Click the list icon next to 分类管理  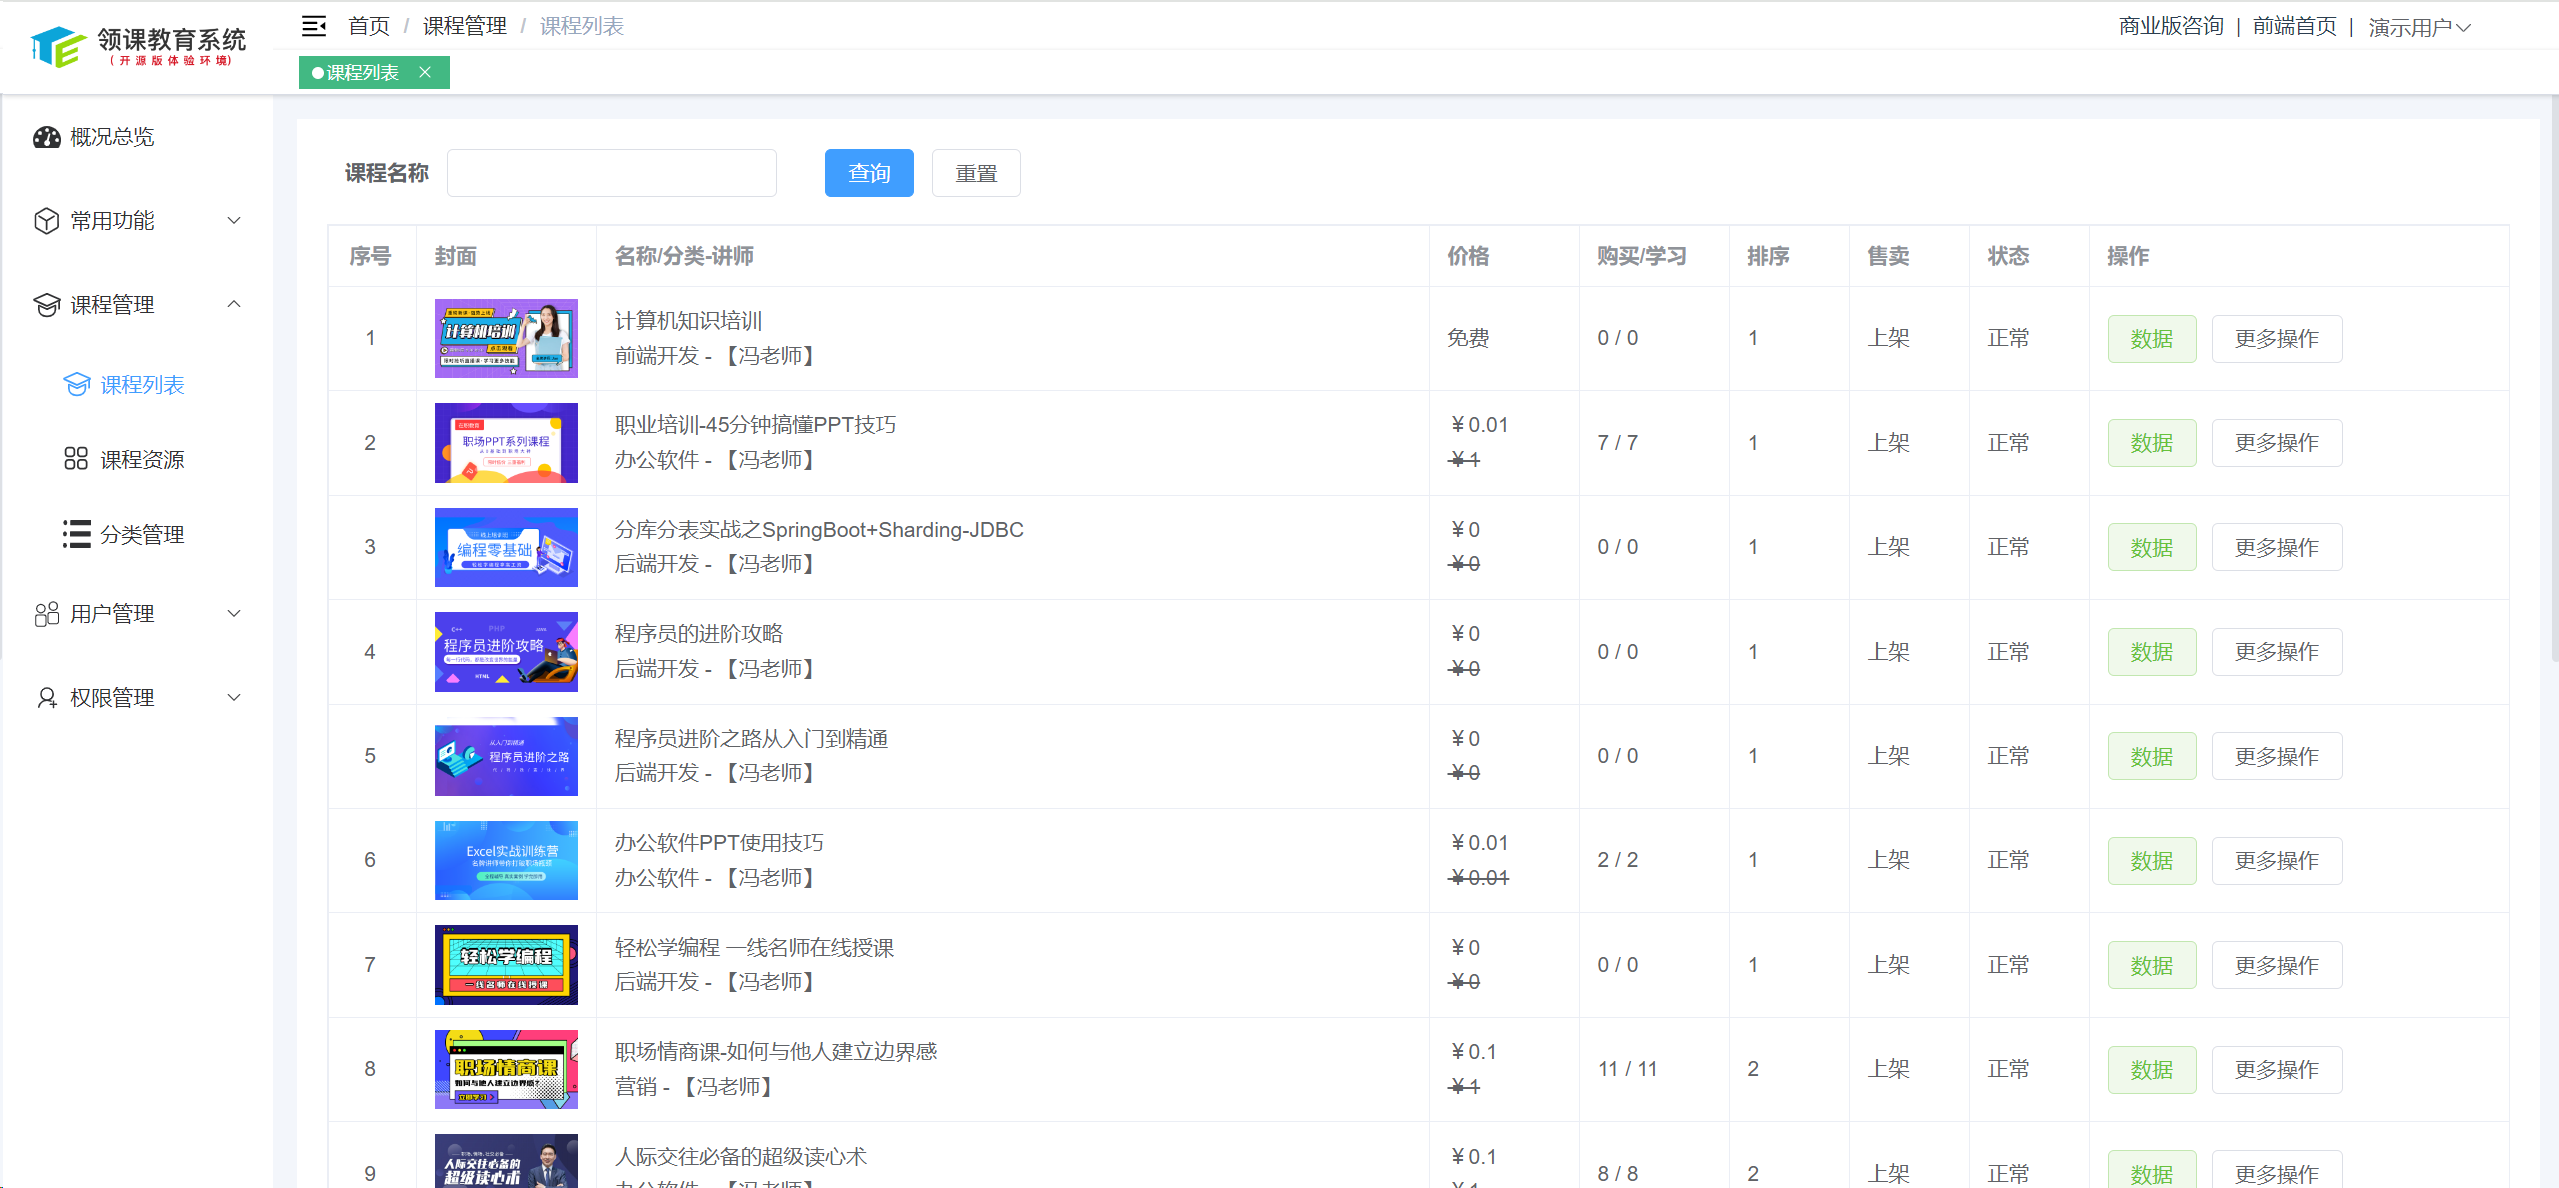(76, 534)
